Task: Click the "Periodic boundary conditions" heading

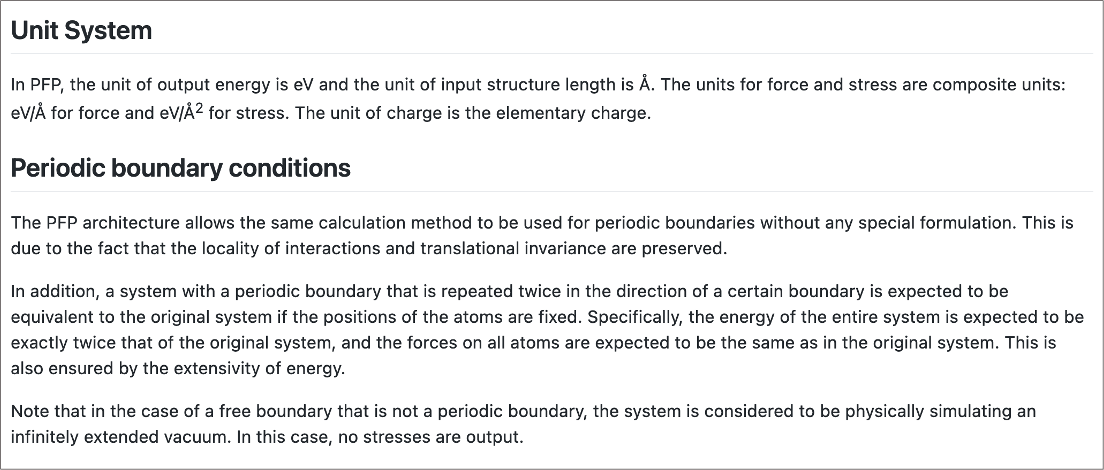Action: tap(180, 167)
